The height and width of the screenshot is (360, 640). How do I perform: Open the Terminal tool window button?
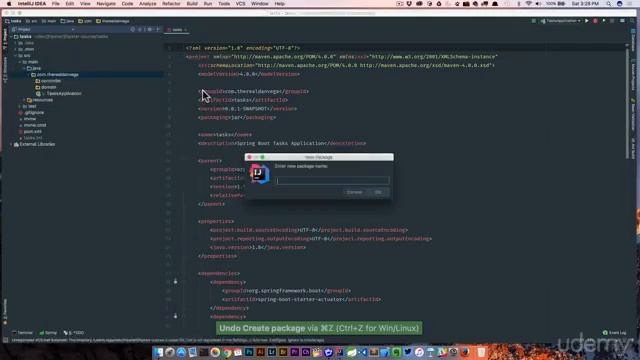click(x=22, y=333)
